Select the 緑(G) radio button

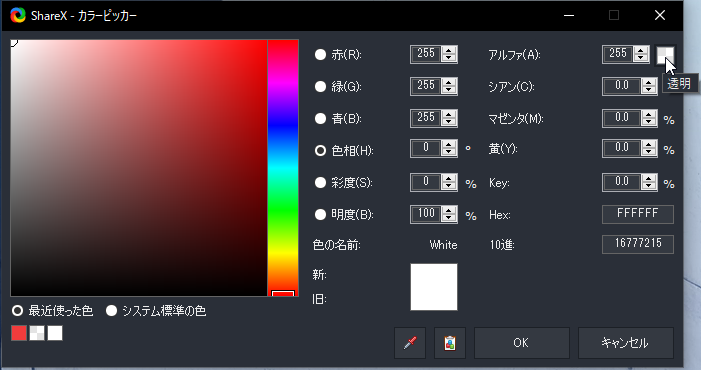320,86
